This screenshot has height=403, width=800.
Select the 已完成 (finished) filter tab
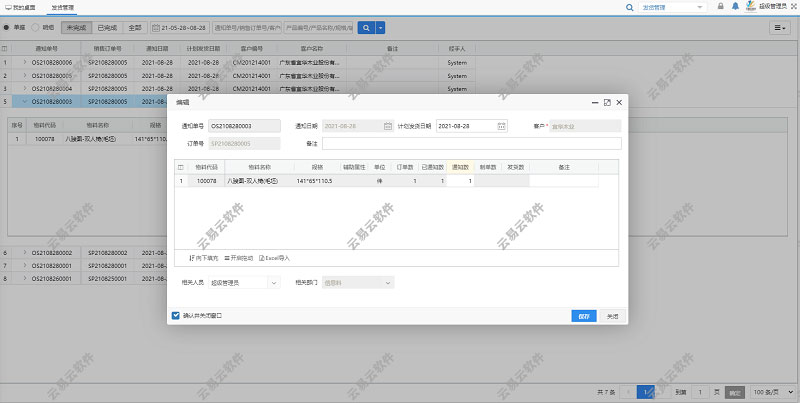(107, 28)
